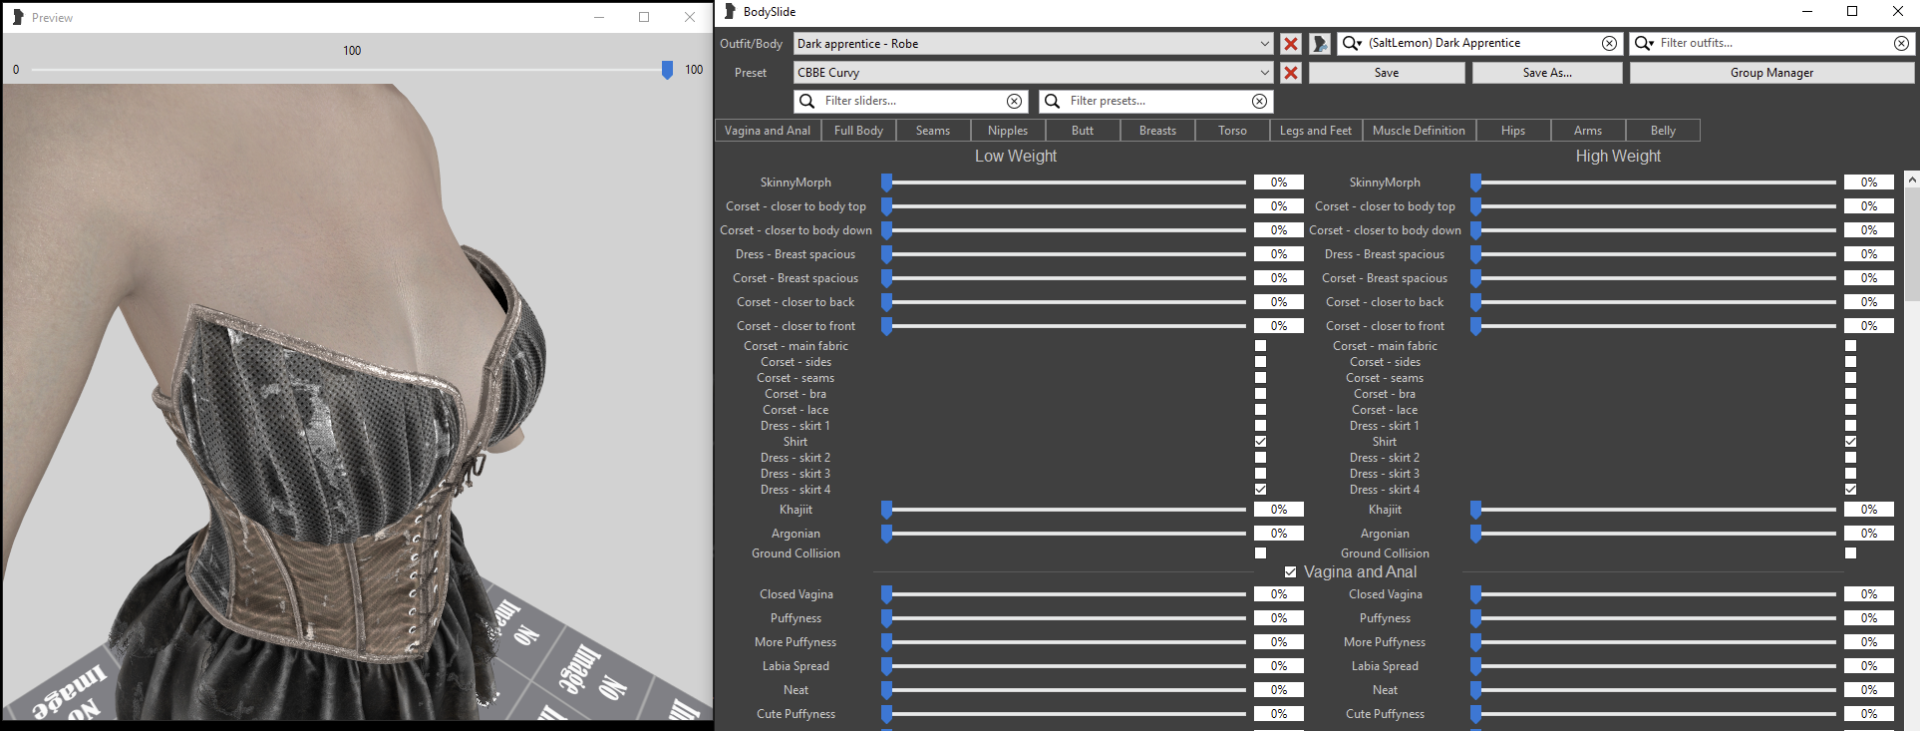
Task: Enable High Weight Ground Collision checkbox
Action: point(1850,553)
